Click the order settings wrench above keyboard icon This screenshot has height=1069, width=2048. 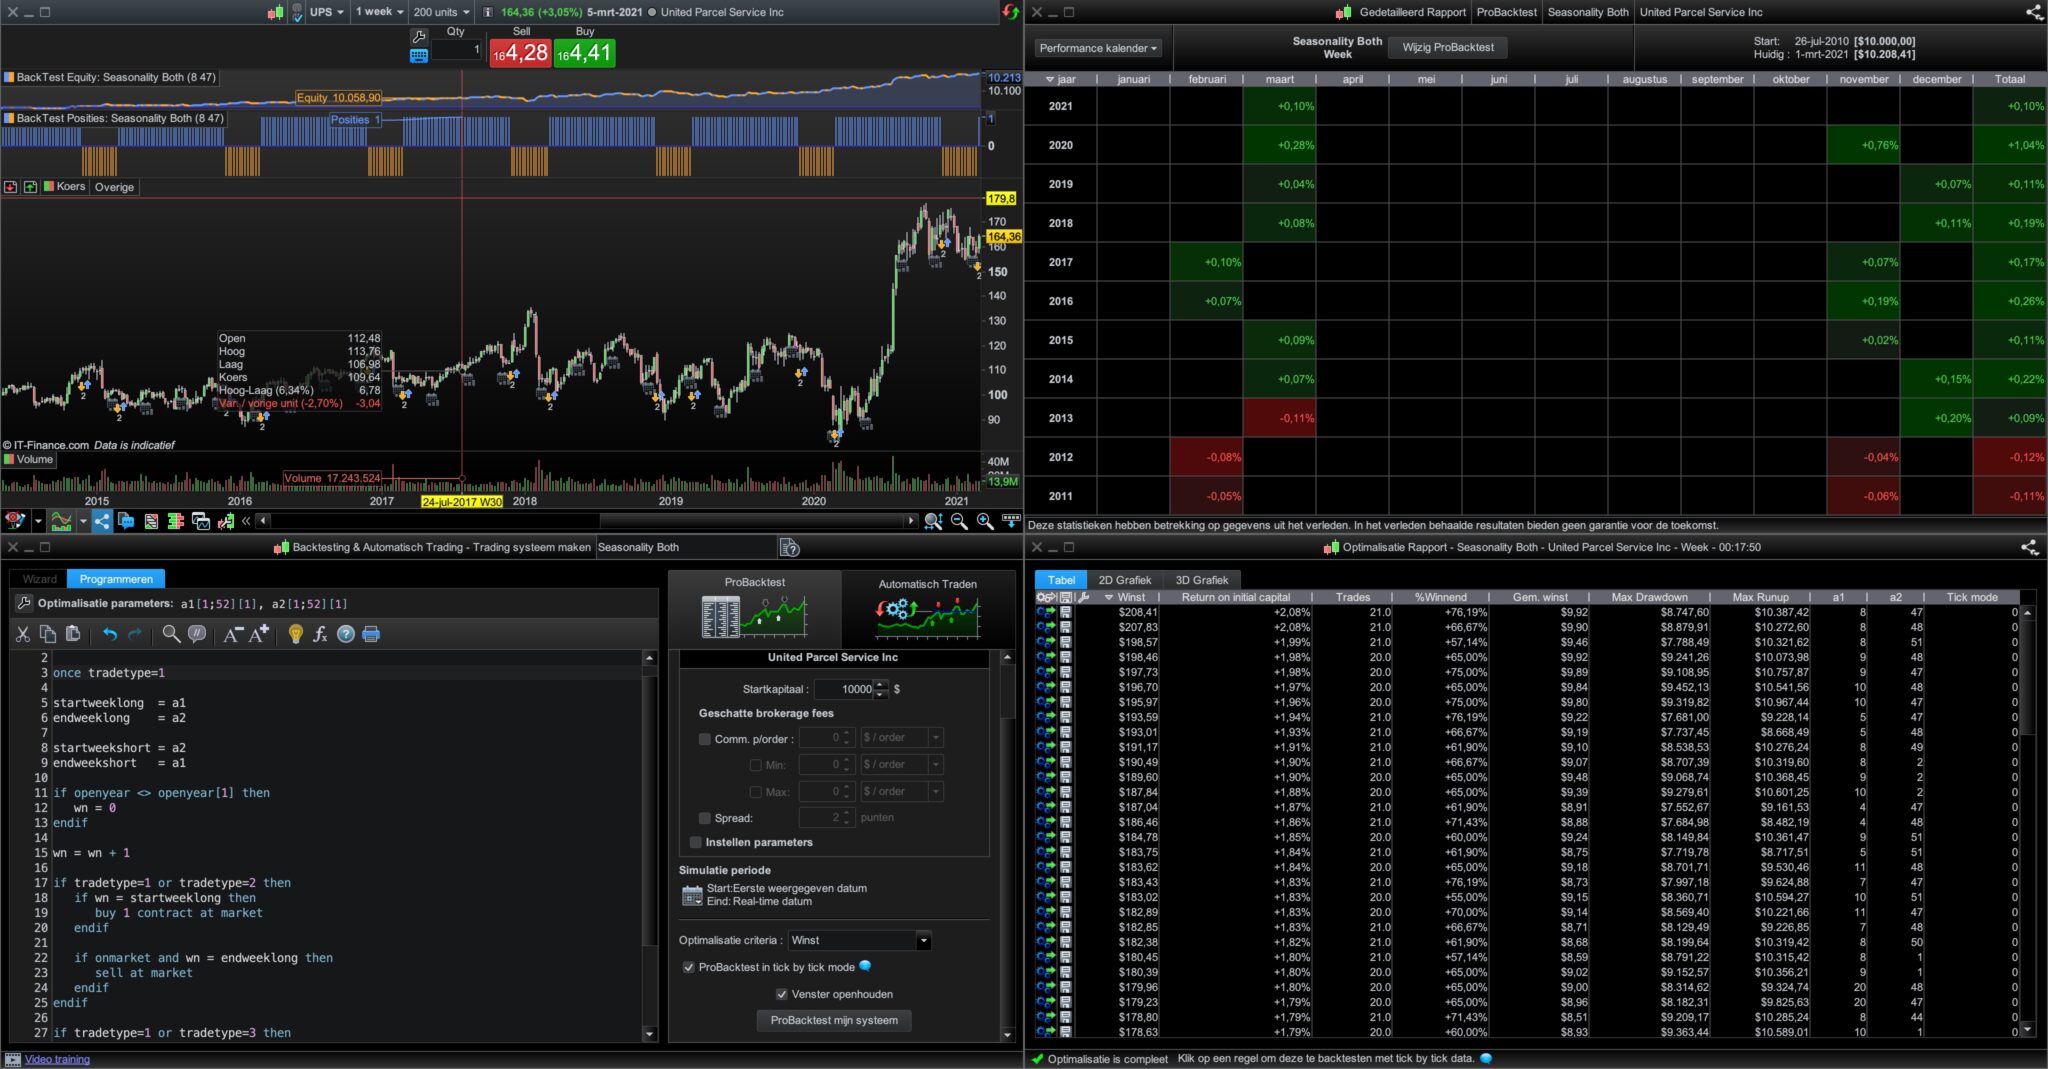tap(419, 36)
